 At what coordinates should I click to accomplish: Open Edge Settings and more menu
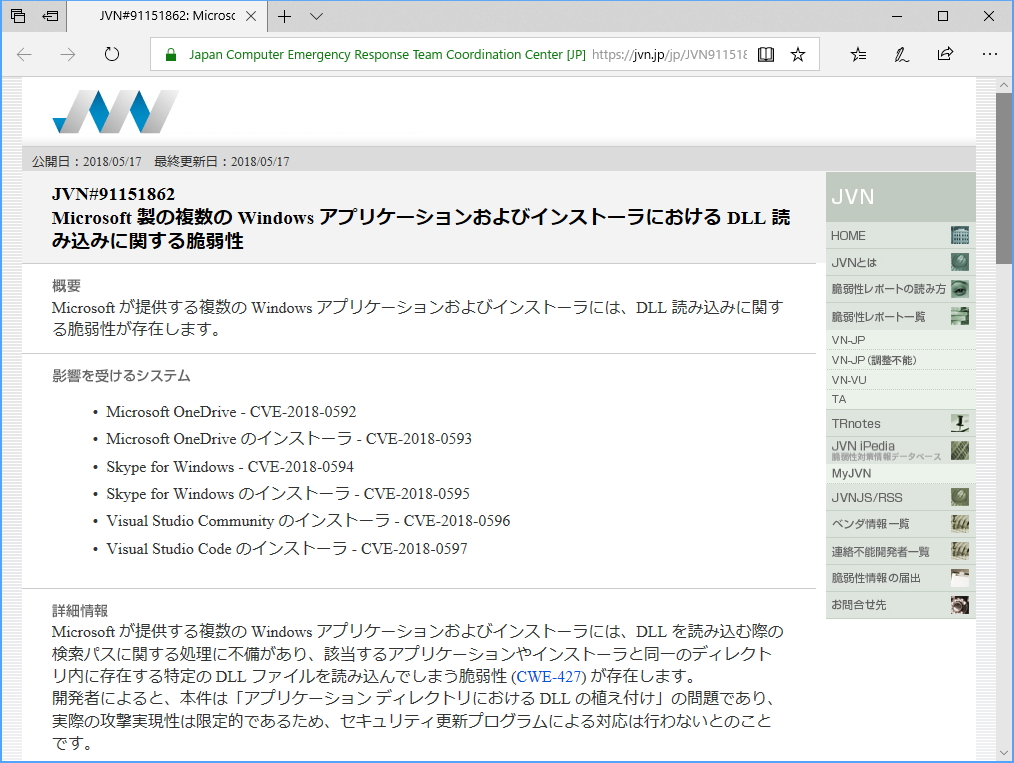click(989, 54)
